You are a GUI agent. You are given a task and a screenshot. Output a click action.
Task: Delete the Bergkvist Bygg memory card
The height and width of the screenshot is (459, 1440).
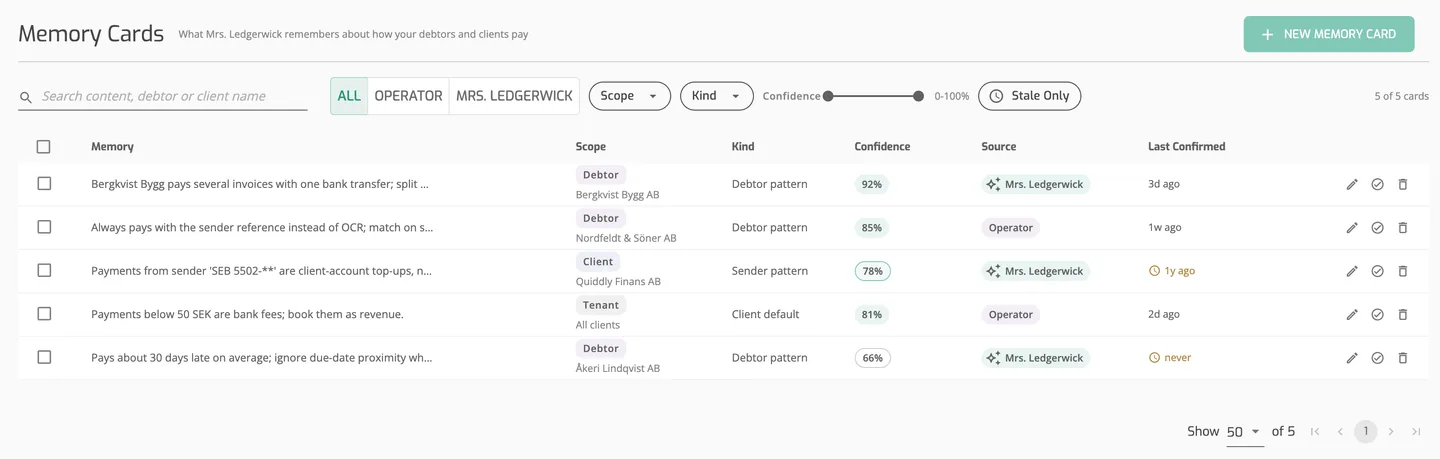point(1403,184)
